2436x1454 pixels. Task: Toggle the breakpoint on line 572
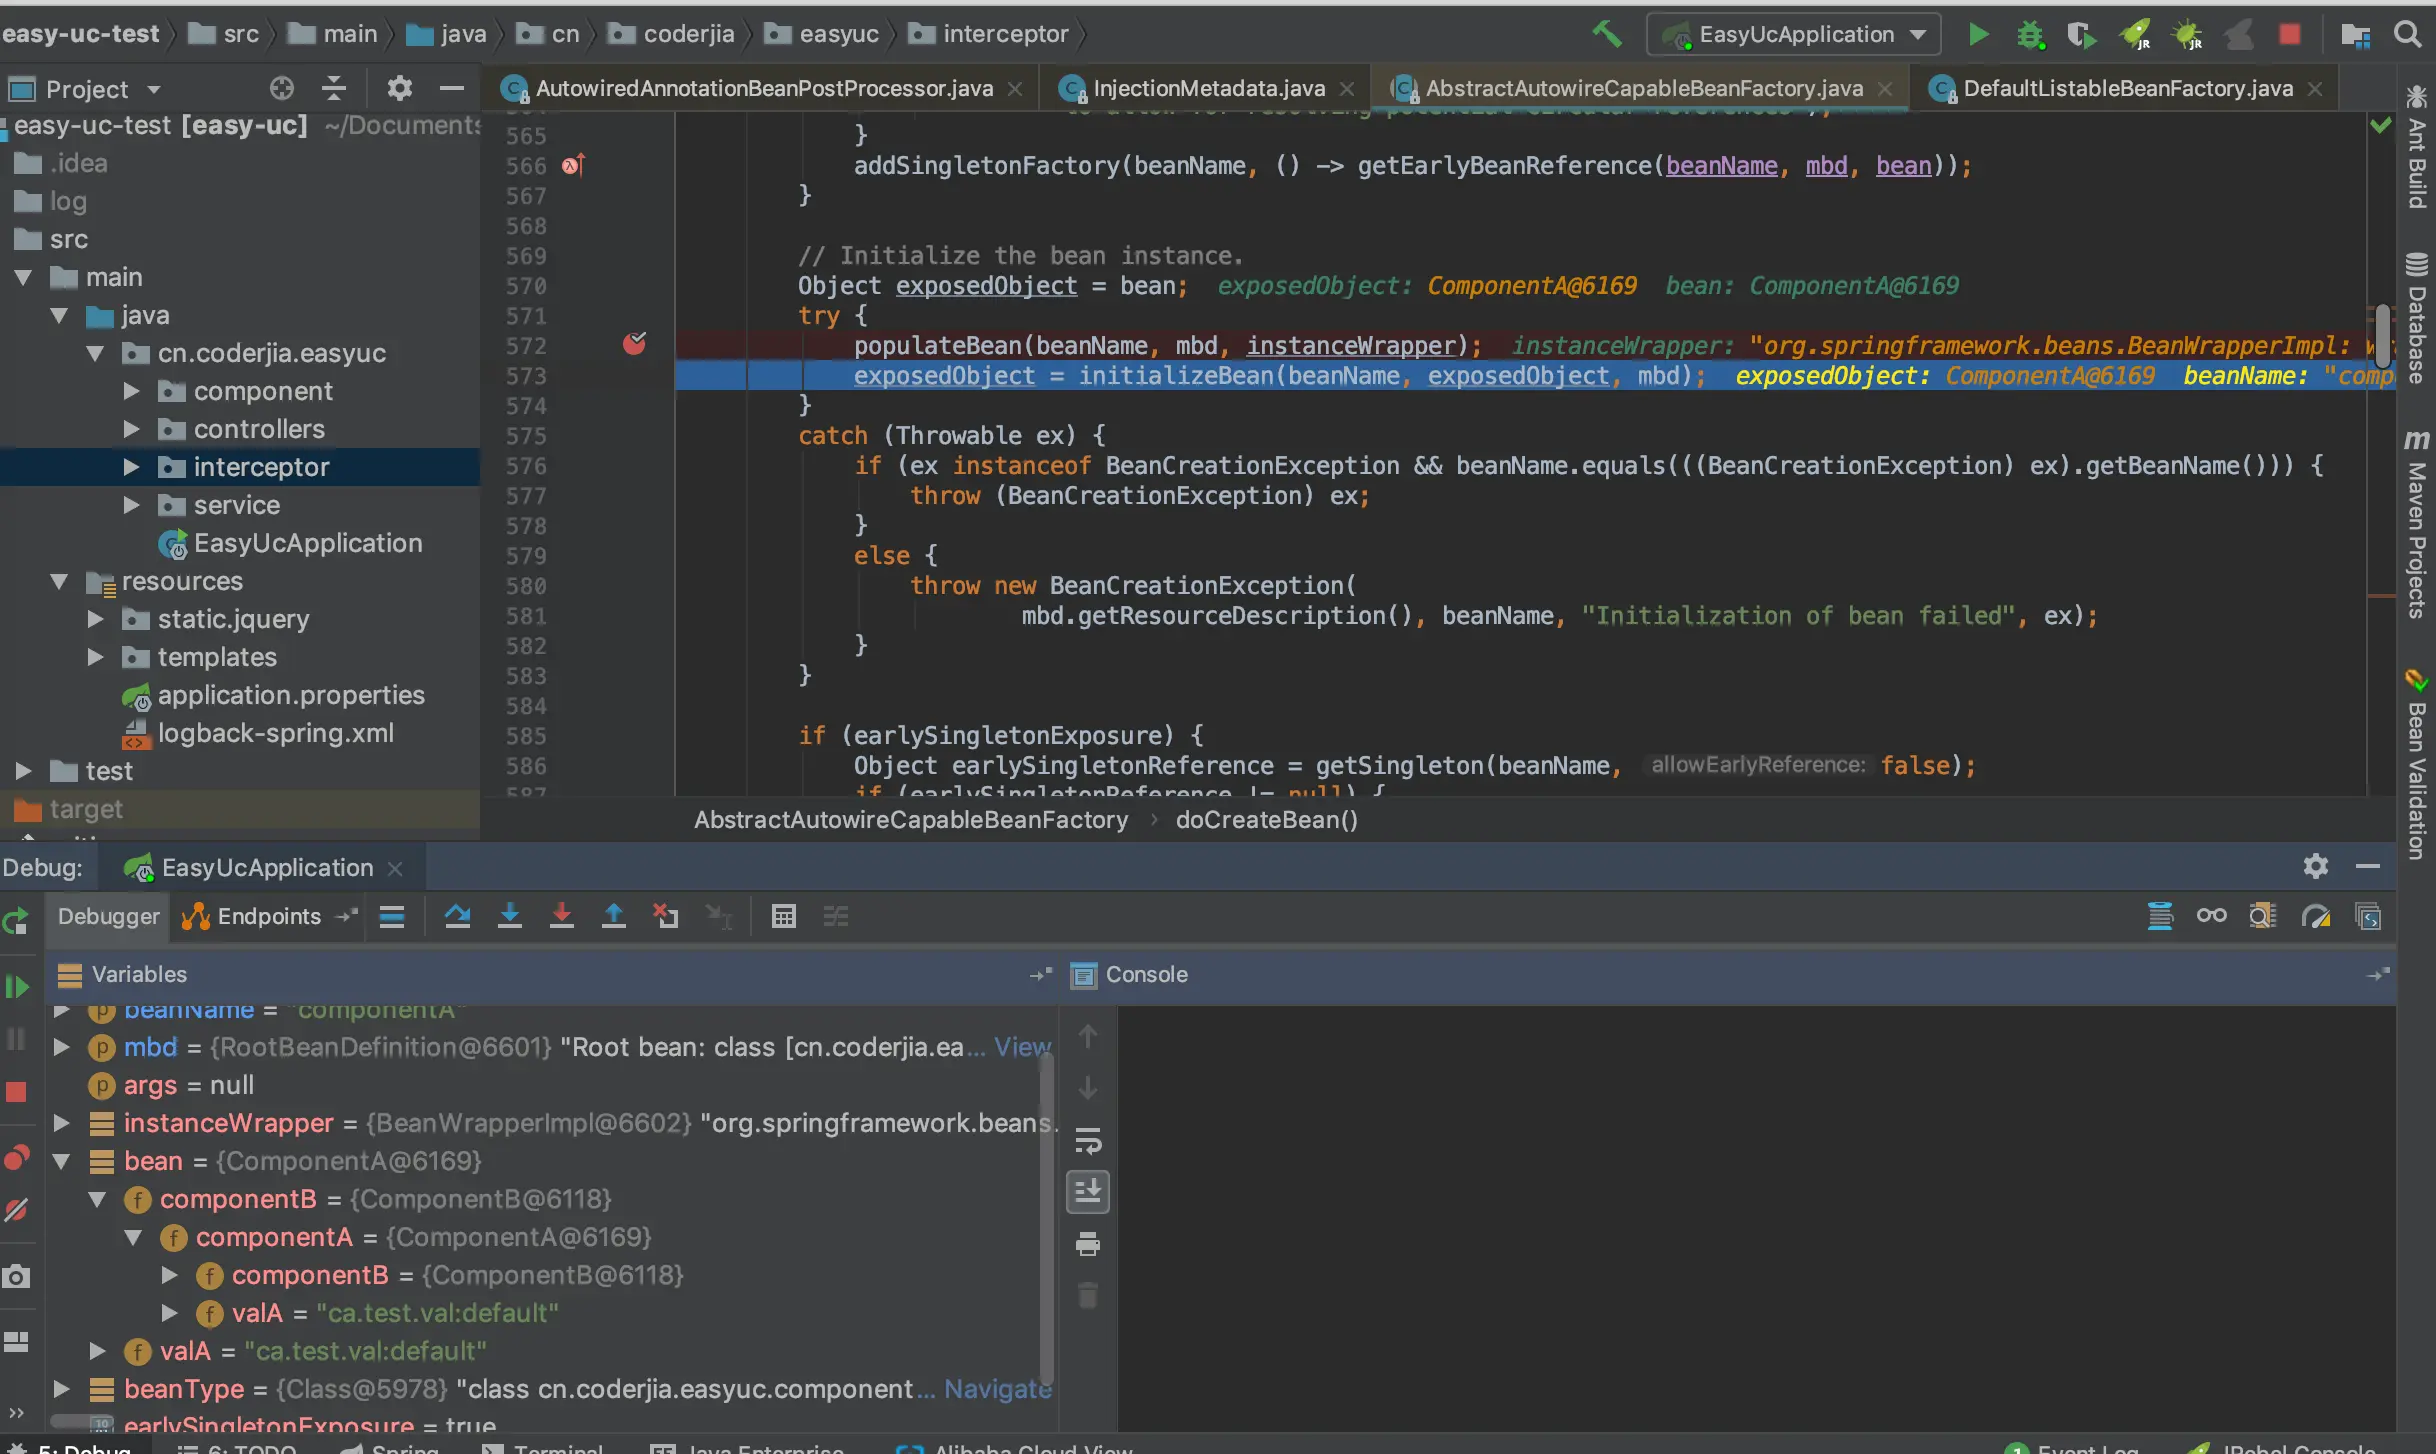tap(634, 345)
